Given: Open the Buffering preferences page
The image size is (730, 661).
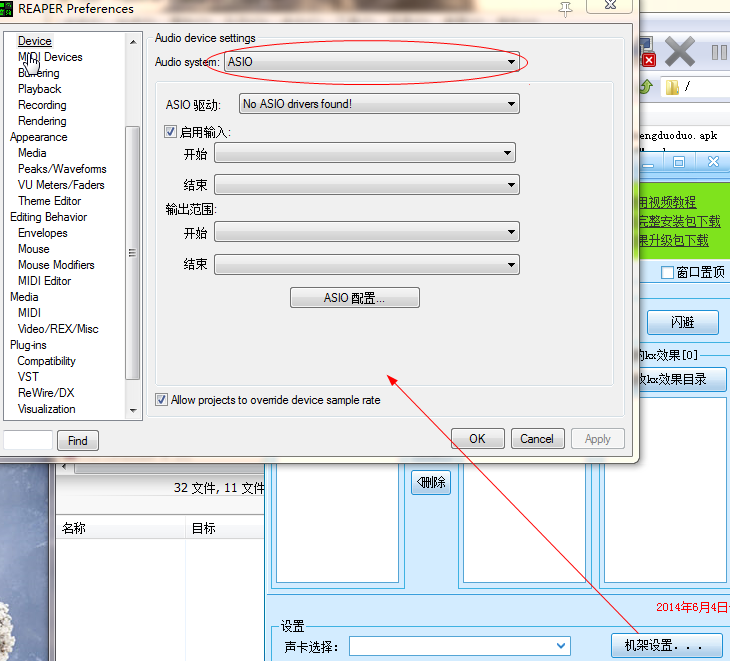Looking at the screenshot, I should click(x=39, y=73).
